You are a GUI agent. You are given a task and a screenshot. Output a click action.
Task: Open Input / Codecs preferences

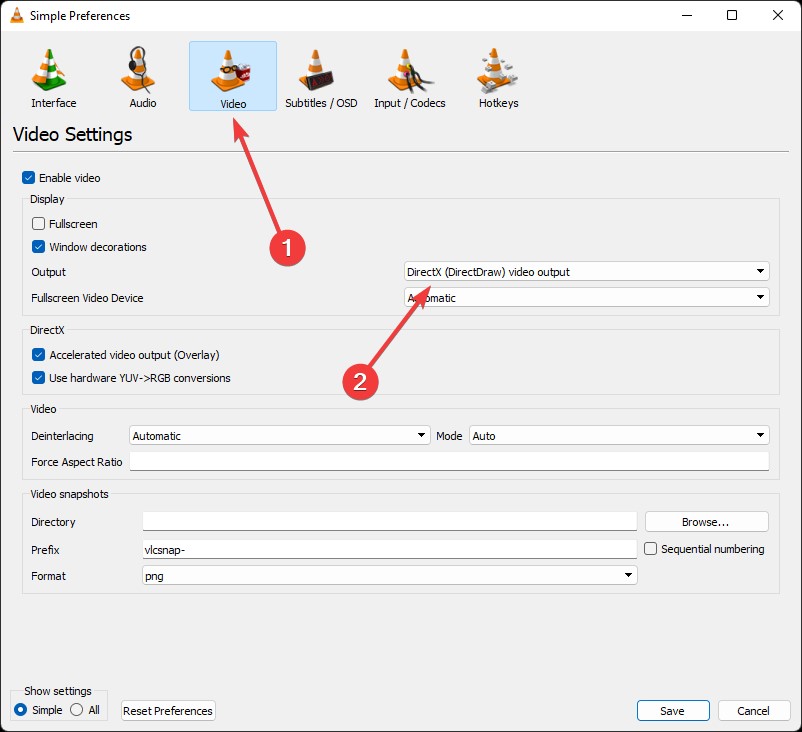(410, 77)
